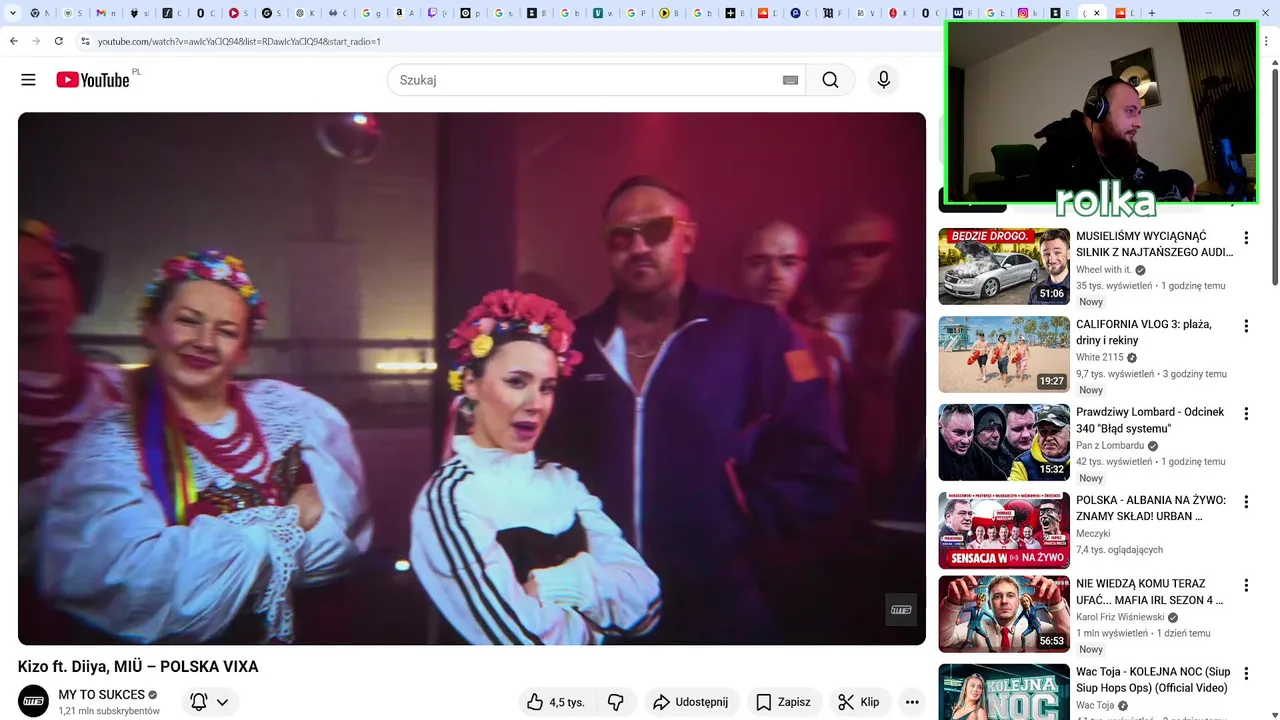Open the Wheel with it. channel link
1280x720 pixels.
1104,270
